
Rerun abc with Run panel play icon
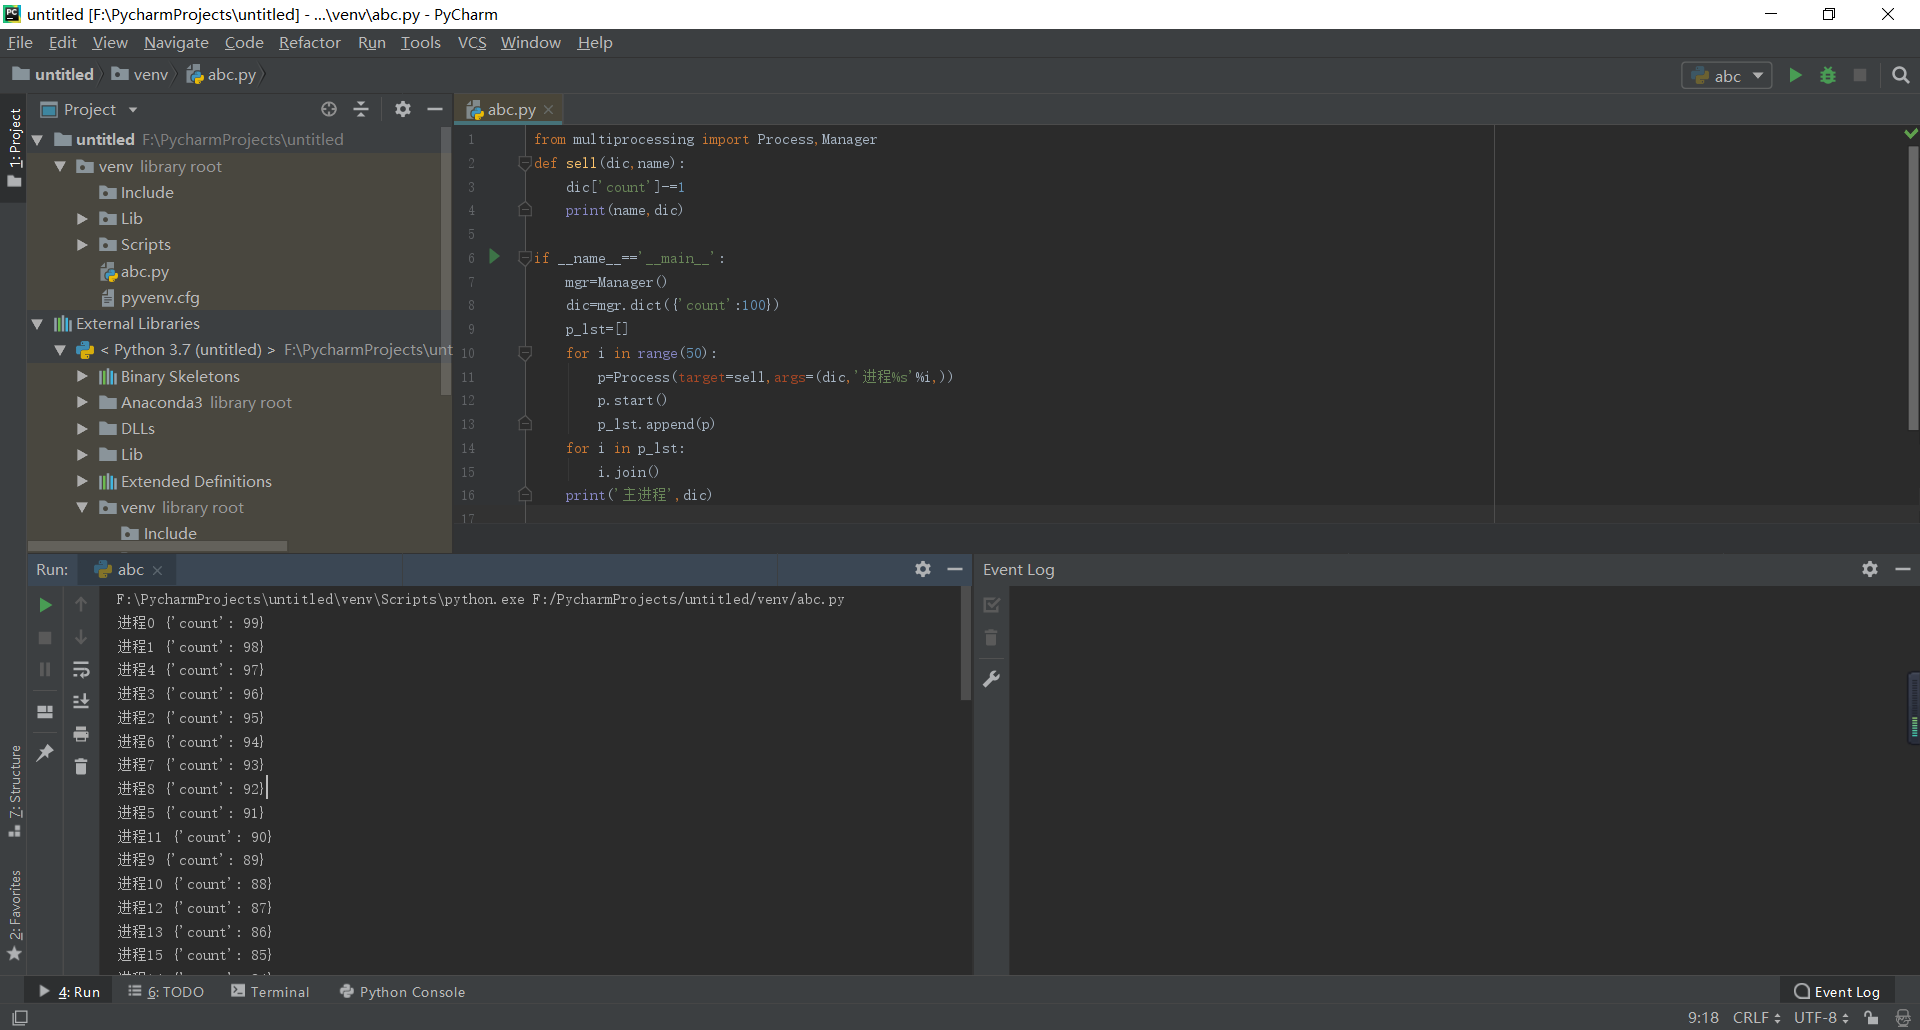(x=45, y=605)
